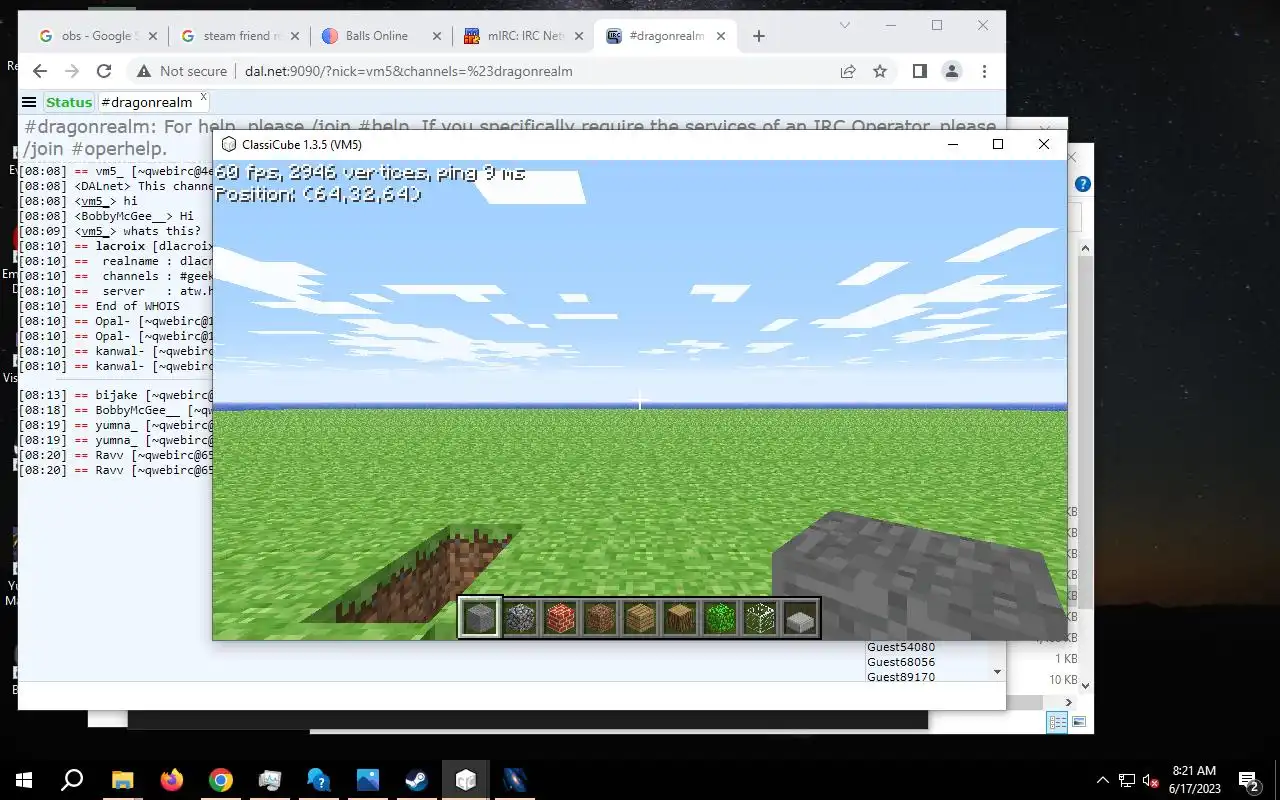Click nick Guest54080 in the user list
The image size is (1280, 800).
tap(901, 647)
